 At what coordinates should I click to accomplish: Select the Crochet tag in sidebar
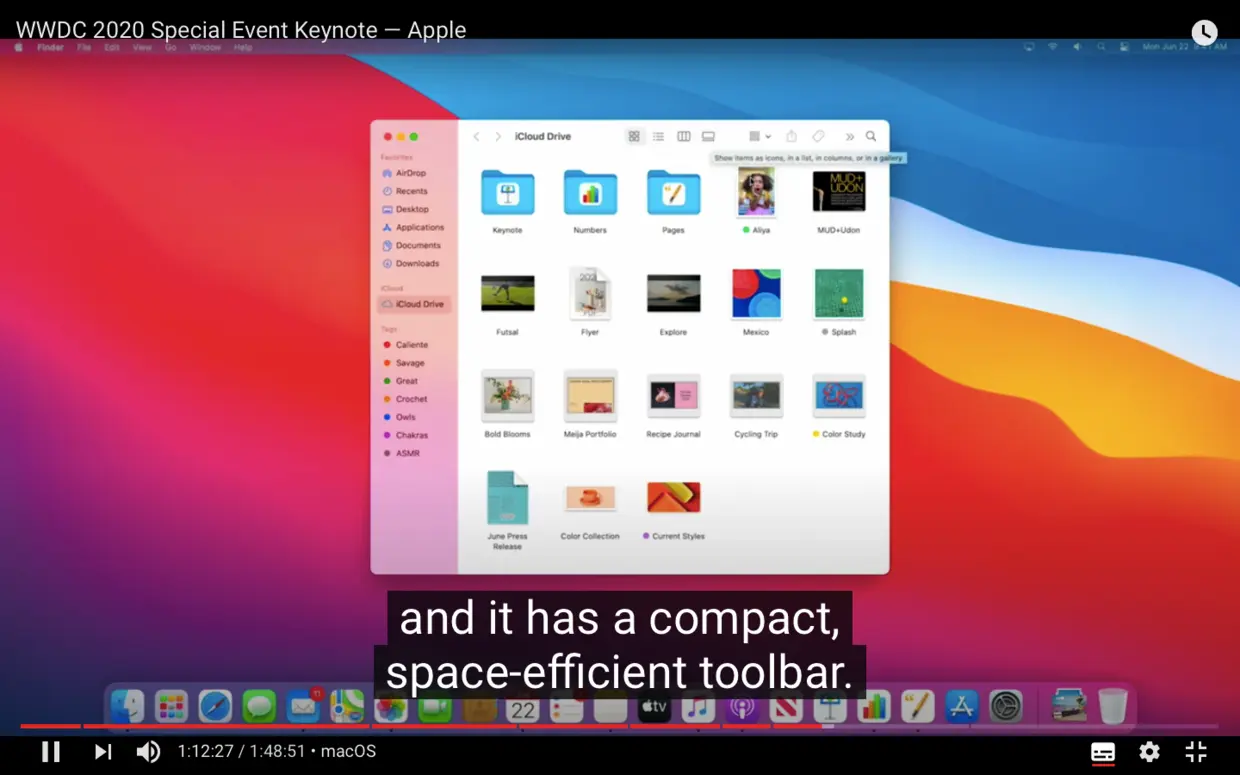coord(405,399)
